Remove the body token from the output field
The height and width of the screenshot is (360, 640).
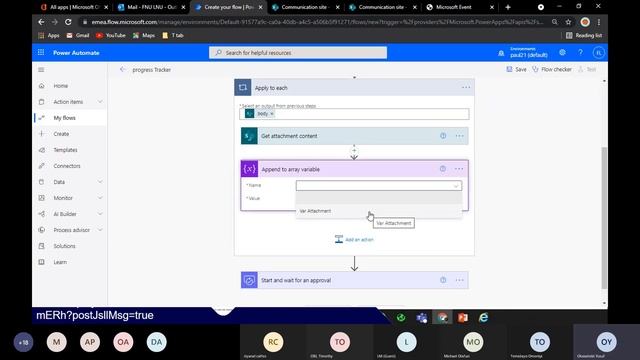coord(272,114)
